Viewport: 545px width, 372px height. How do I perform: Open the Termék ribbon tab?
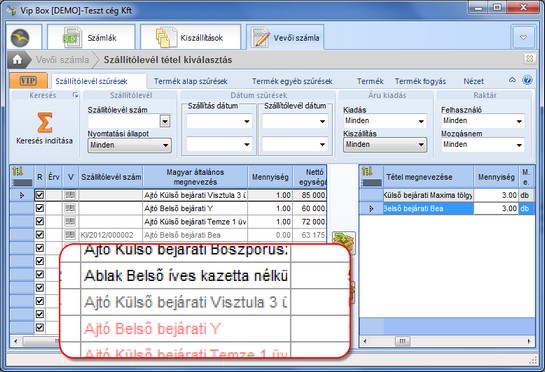tap(370, 81)
